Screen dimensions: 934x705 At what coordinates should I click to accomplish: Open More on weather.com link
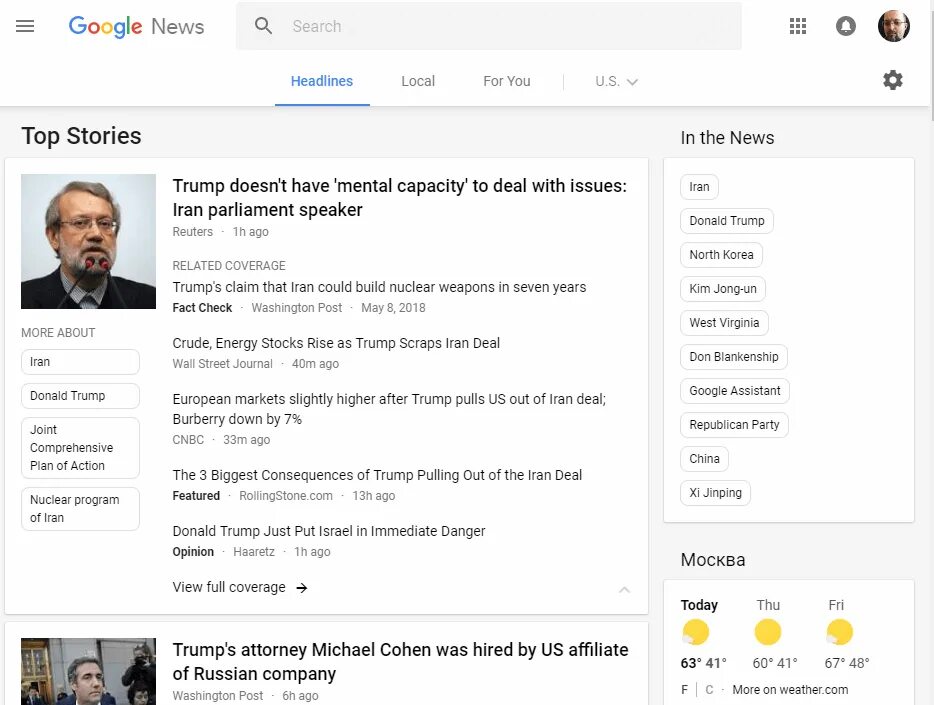point(790,690)
